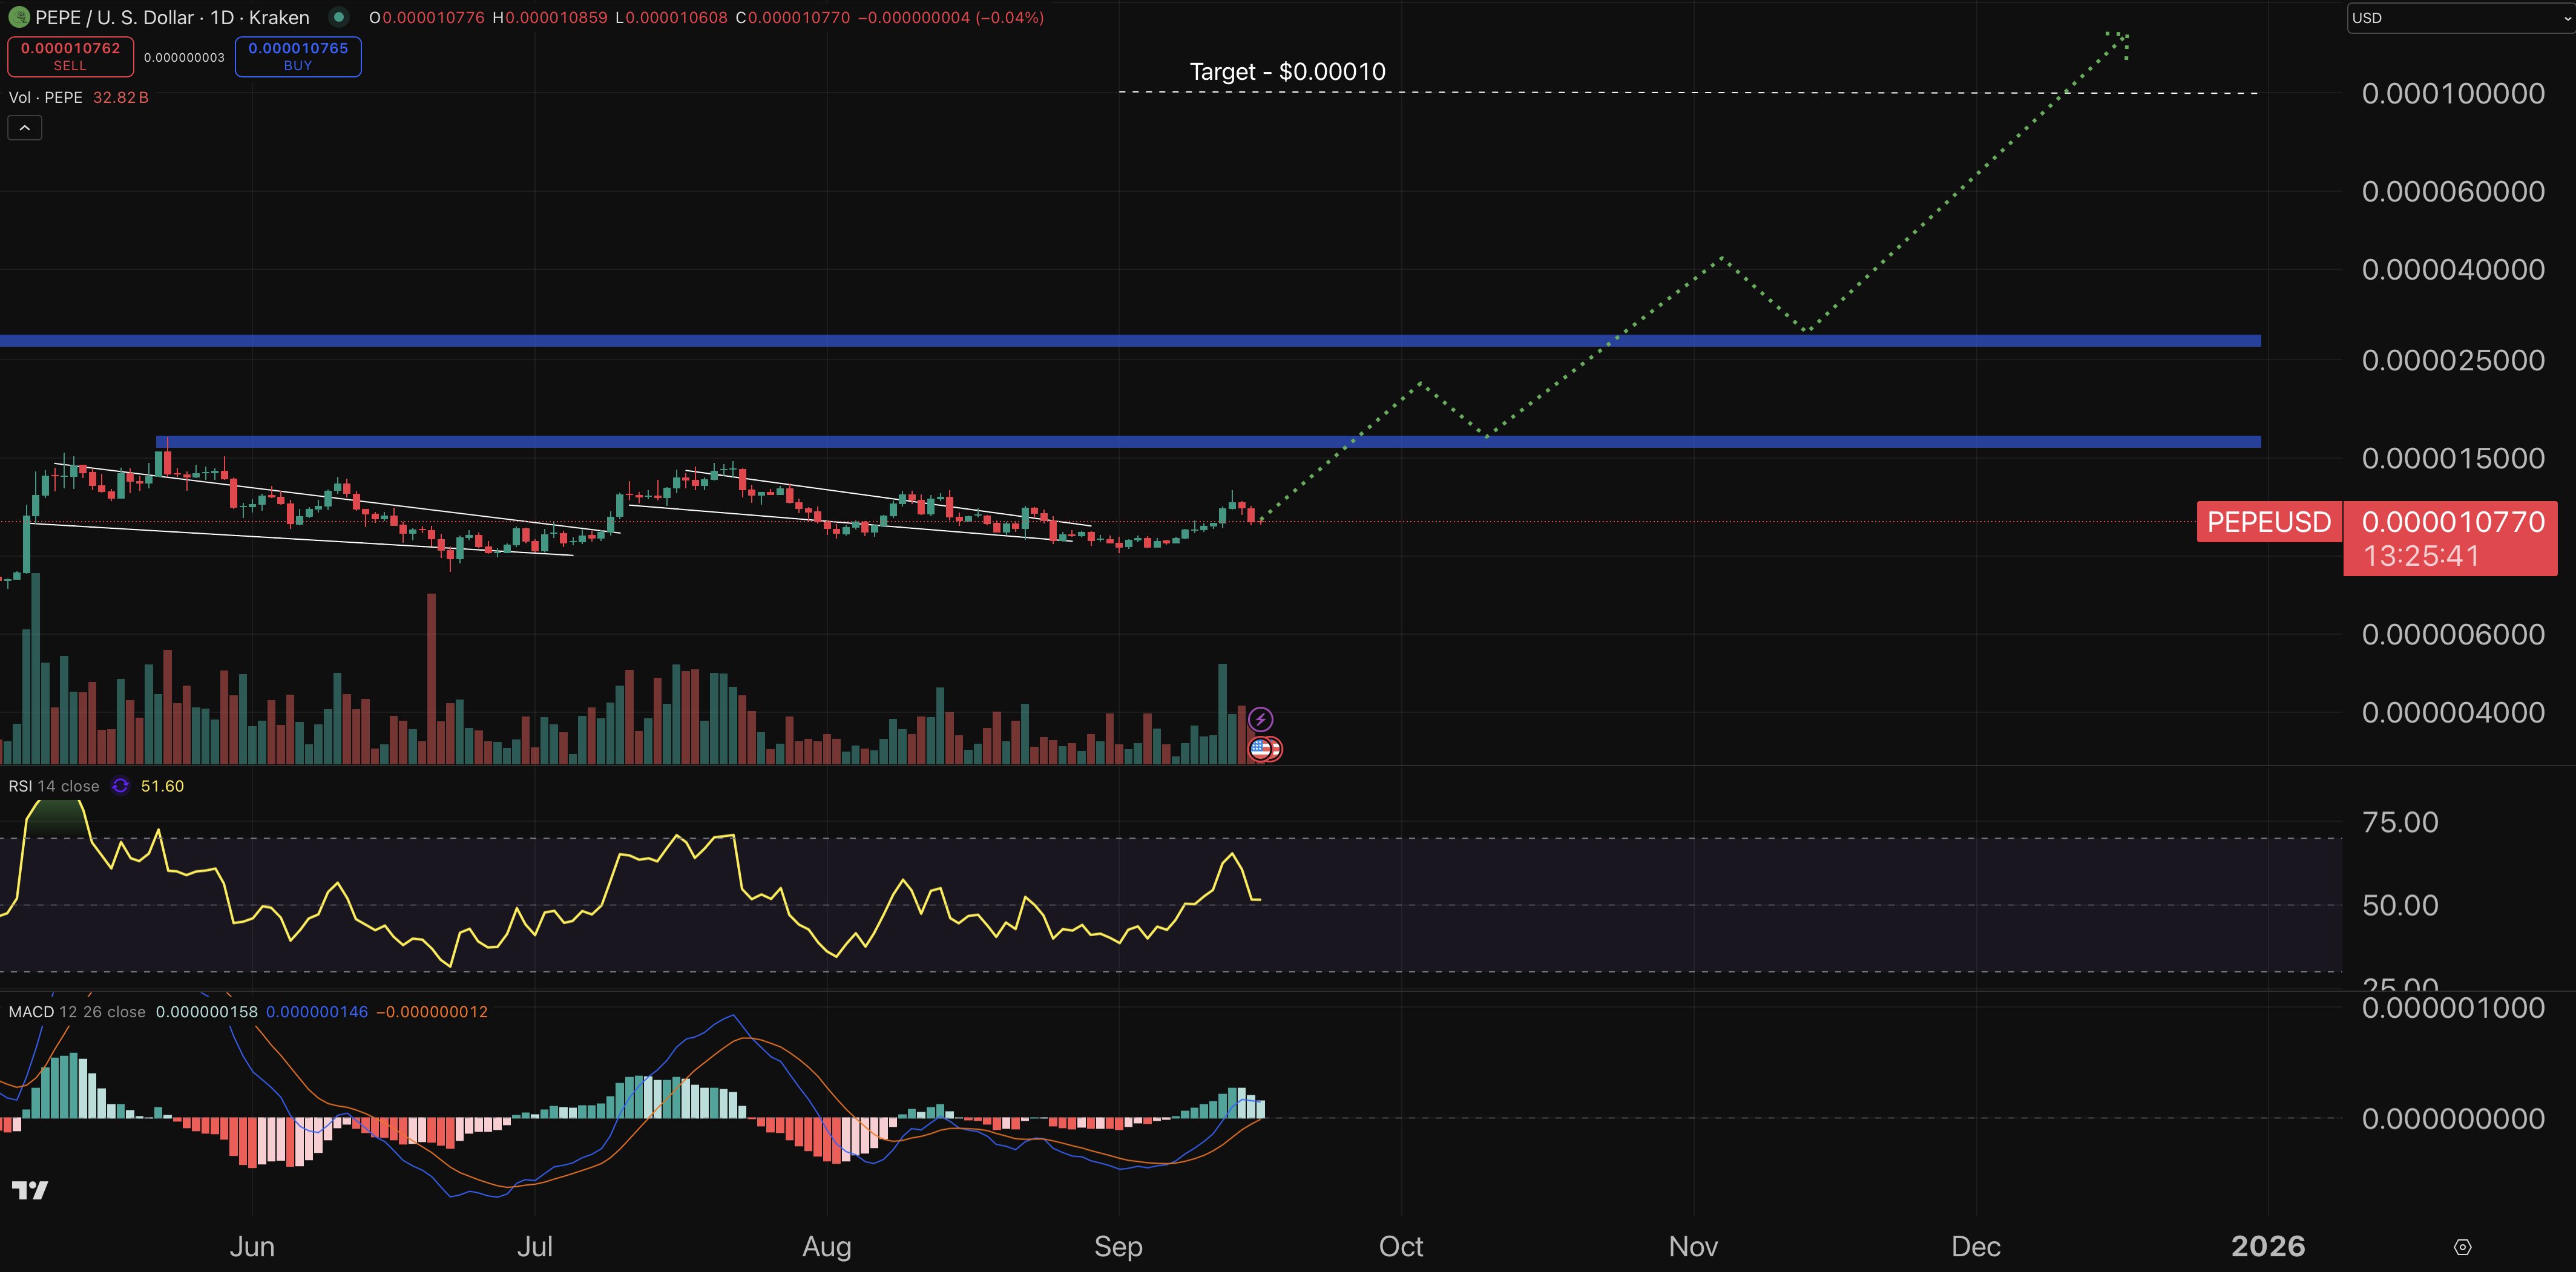
Task: Click the Target - $0.00010 annotation text
Action: coord(1287,71)
